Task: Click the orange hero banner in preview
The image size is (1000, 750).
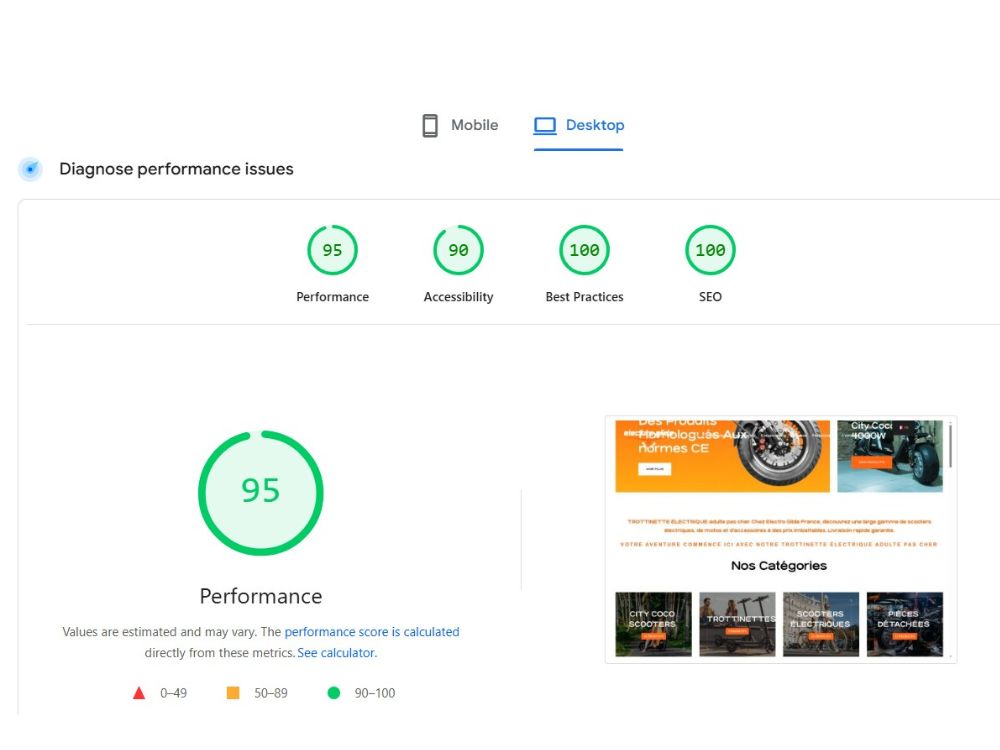Action: tap(723, 456)
